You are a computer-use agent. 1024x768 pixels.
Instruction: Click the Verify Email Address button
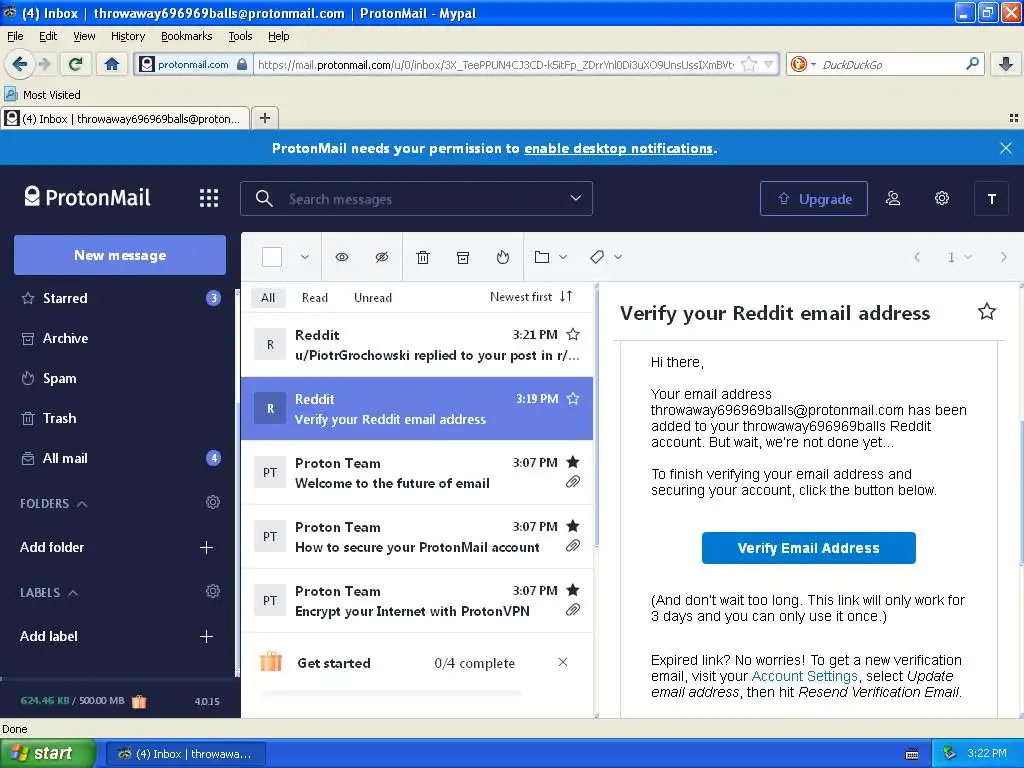click(x=808, y=548)
